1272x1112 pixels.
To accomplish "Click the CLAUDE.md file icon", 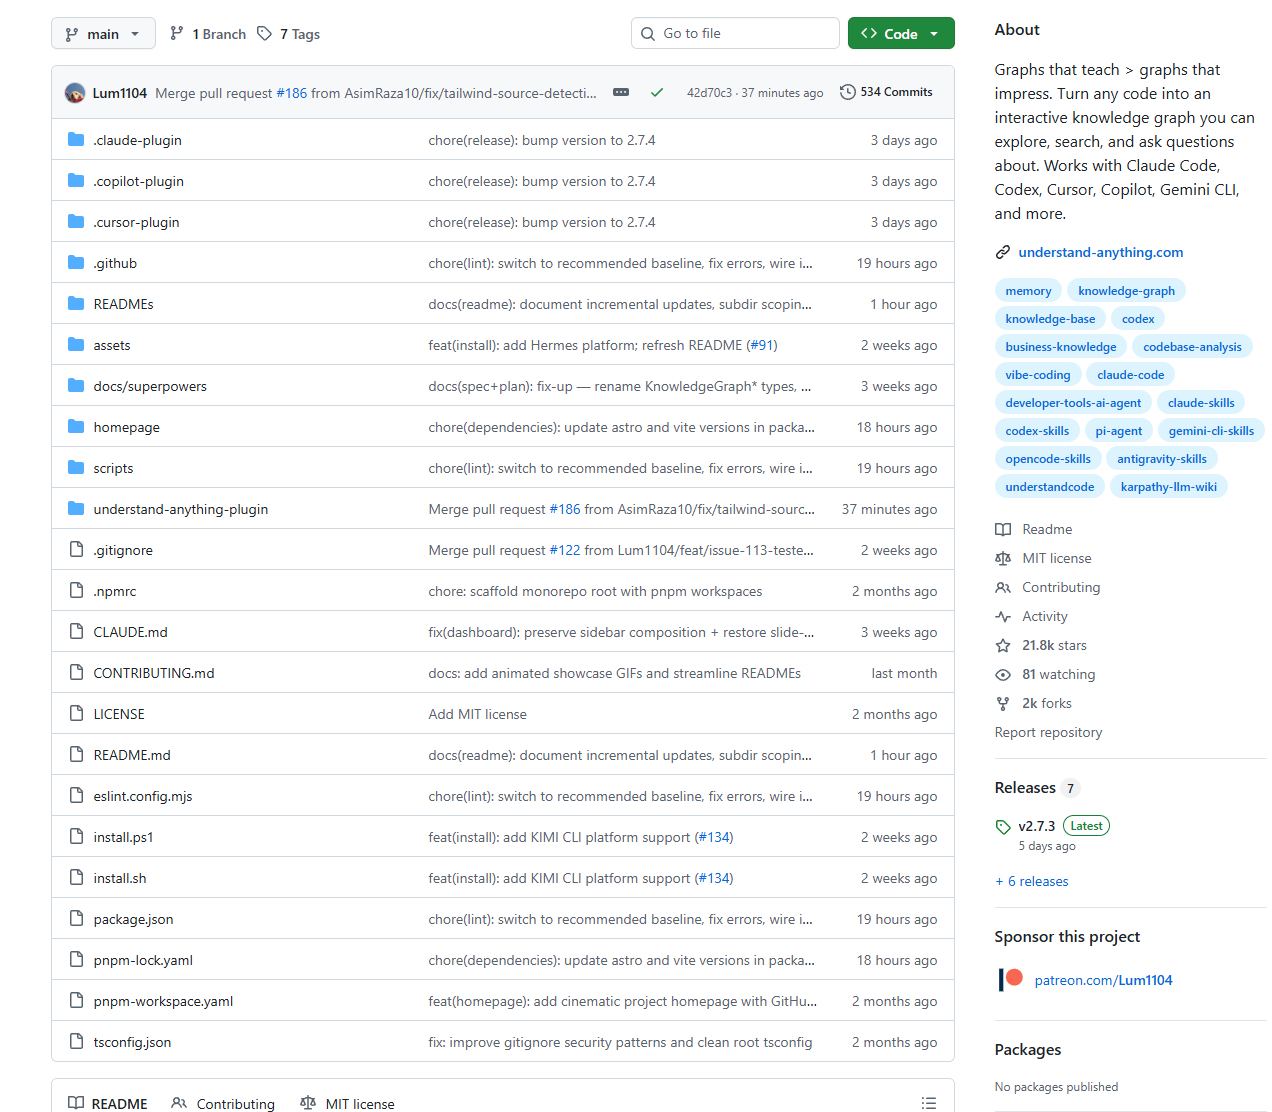I will 76,632.
